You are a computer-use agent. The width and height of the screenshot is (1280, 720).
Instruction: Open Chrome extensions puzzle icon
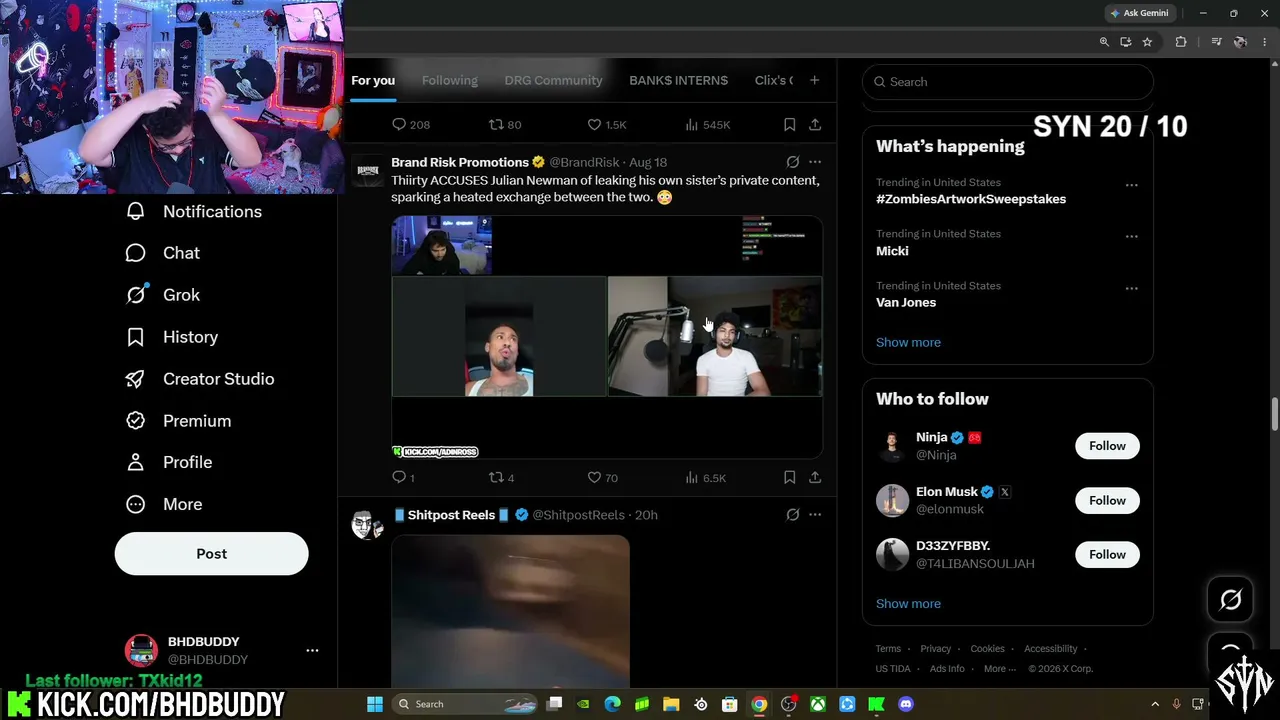coord(1181,42)
